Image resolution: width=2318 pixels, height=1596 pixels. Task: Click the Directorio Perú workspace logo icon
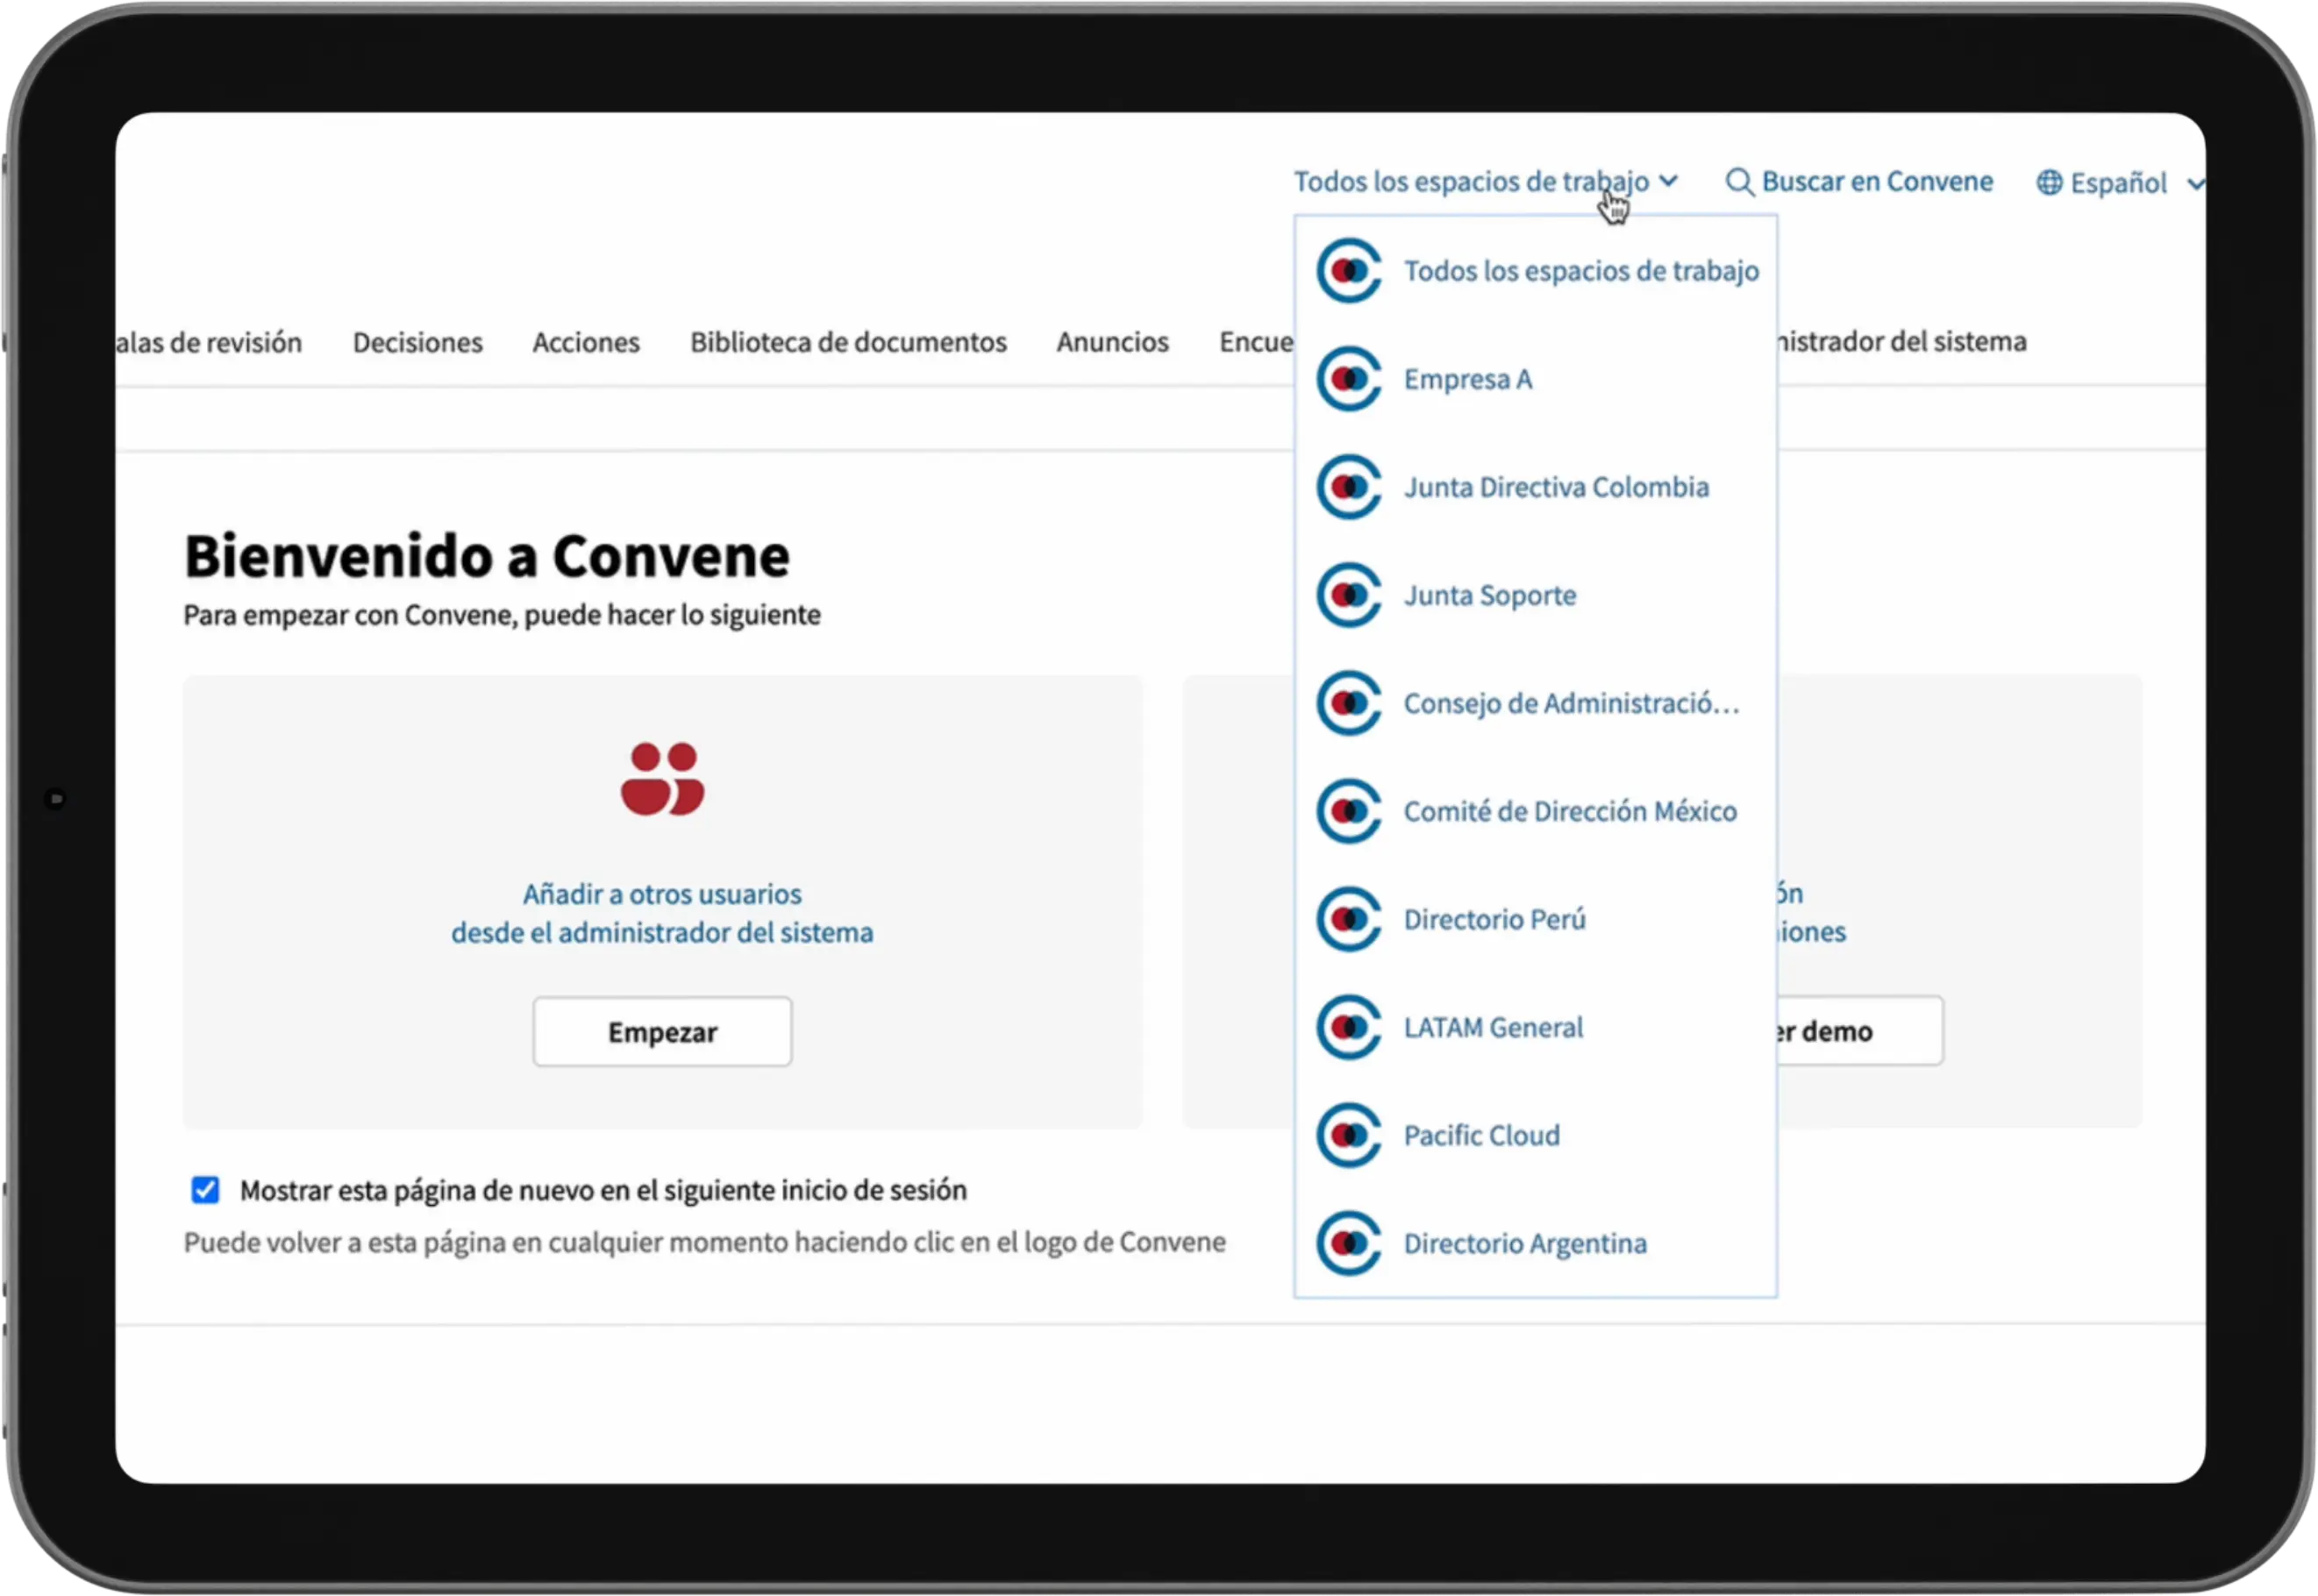(x=1348, y=919)
